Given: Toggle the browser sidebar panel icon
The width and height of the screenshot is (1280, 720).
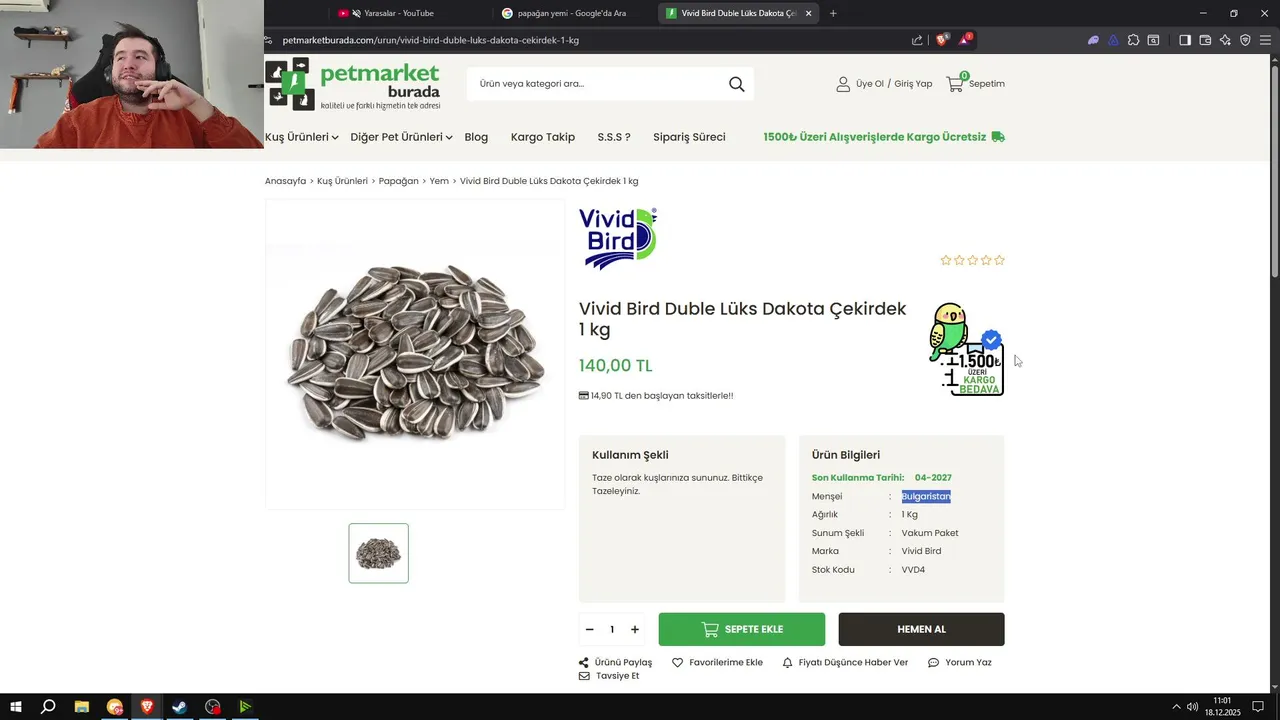Looking at the screenshot, I should (x=1184, y=40).
